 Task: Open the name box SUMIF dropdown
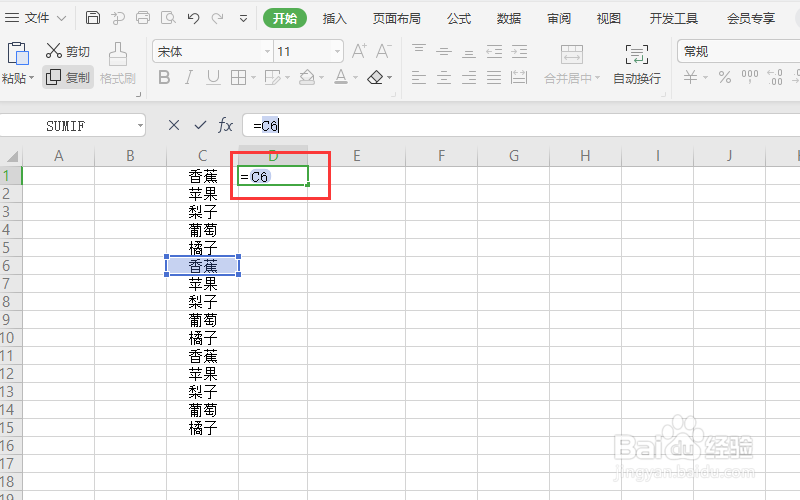(x=140, y=126)
